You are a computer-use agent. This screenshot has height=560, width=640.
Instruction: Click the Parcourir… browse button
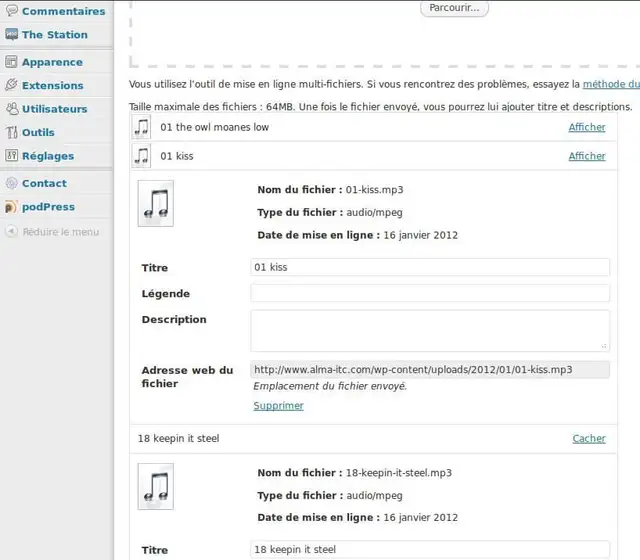coord(454,8)
